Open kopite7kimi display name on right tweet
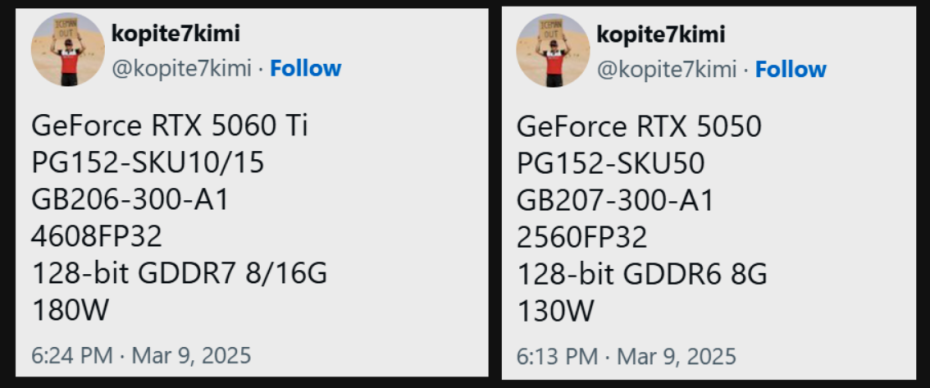This screenshot has height=388, width=930. pyautogui.click(x=661, y=34)
